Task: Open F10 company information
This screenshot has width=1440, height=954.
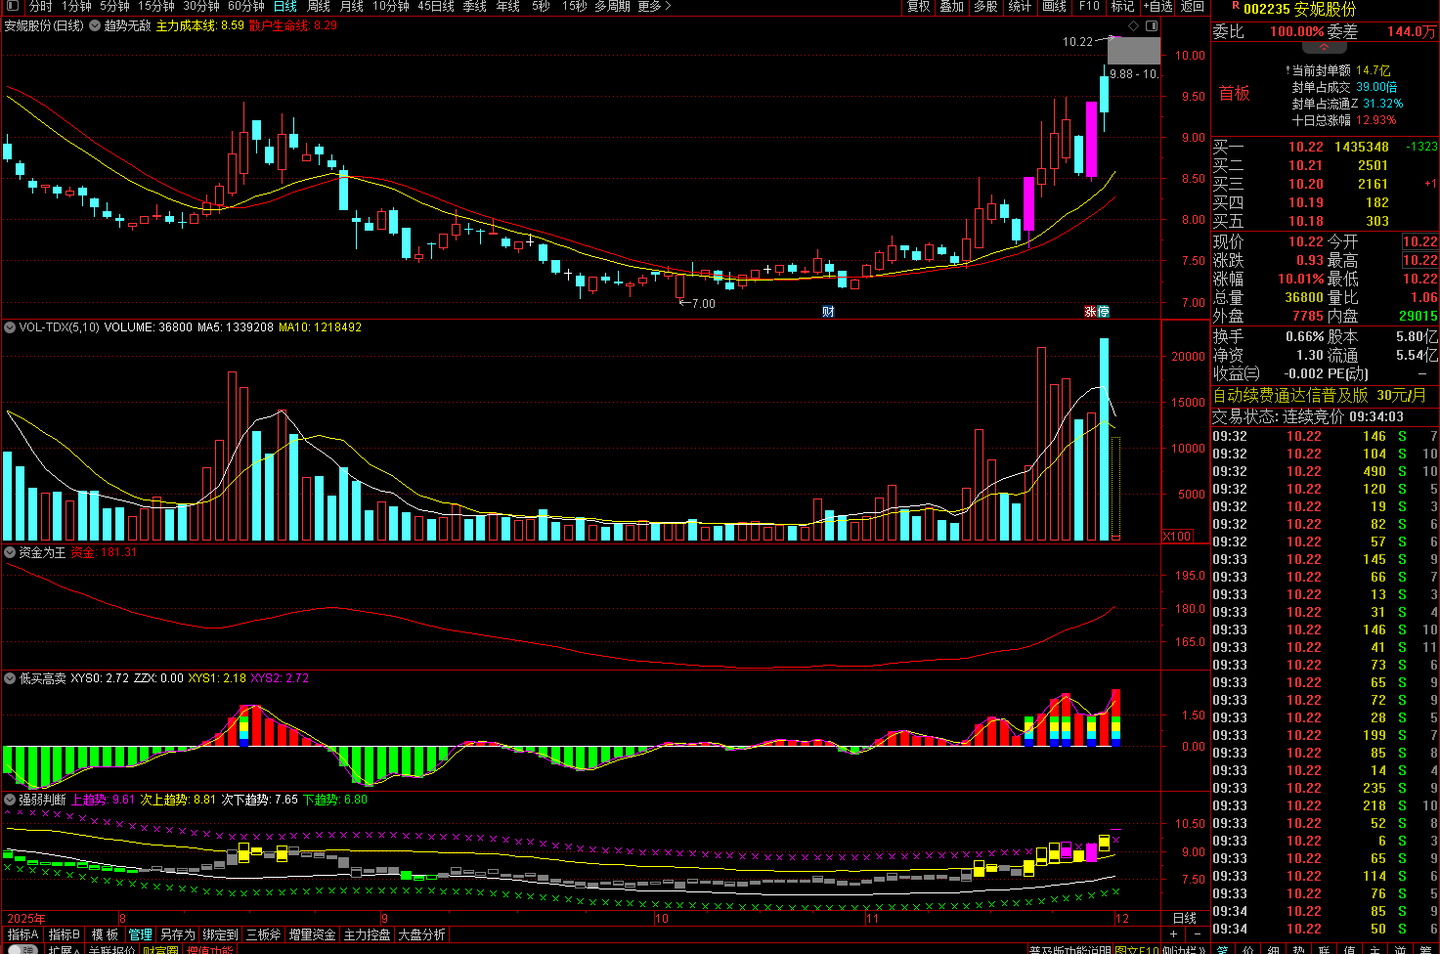Action: tap(1089, 6)
